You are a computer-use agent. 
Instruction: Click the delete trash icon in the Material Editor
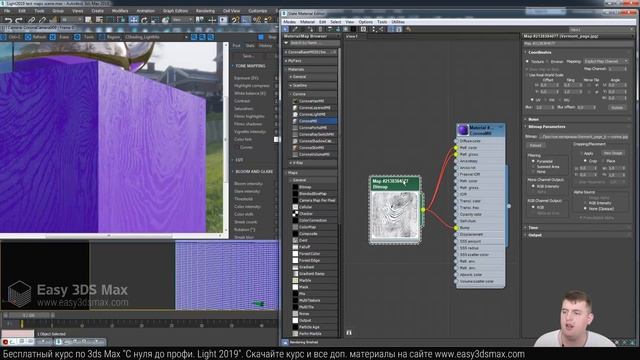[320, 29]
